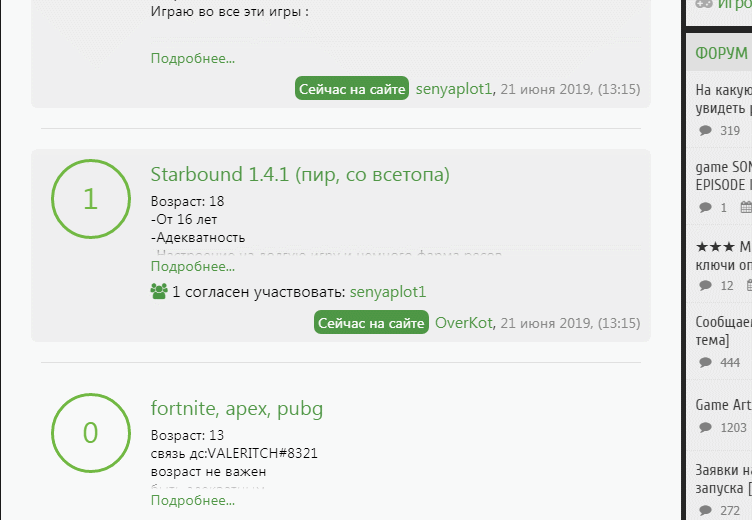Click the calendar icon in game SONIC topic
Viewport: 752px width, 520px height.
[746, 207]
